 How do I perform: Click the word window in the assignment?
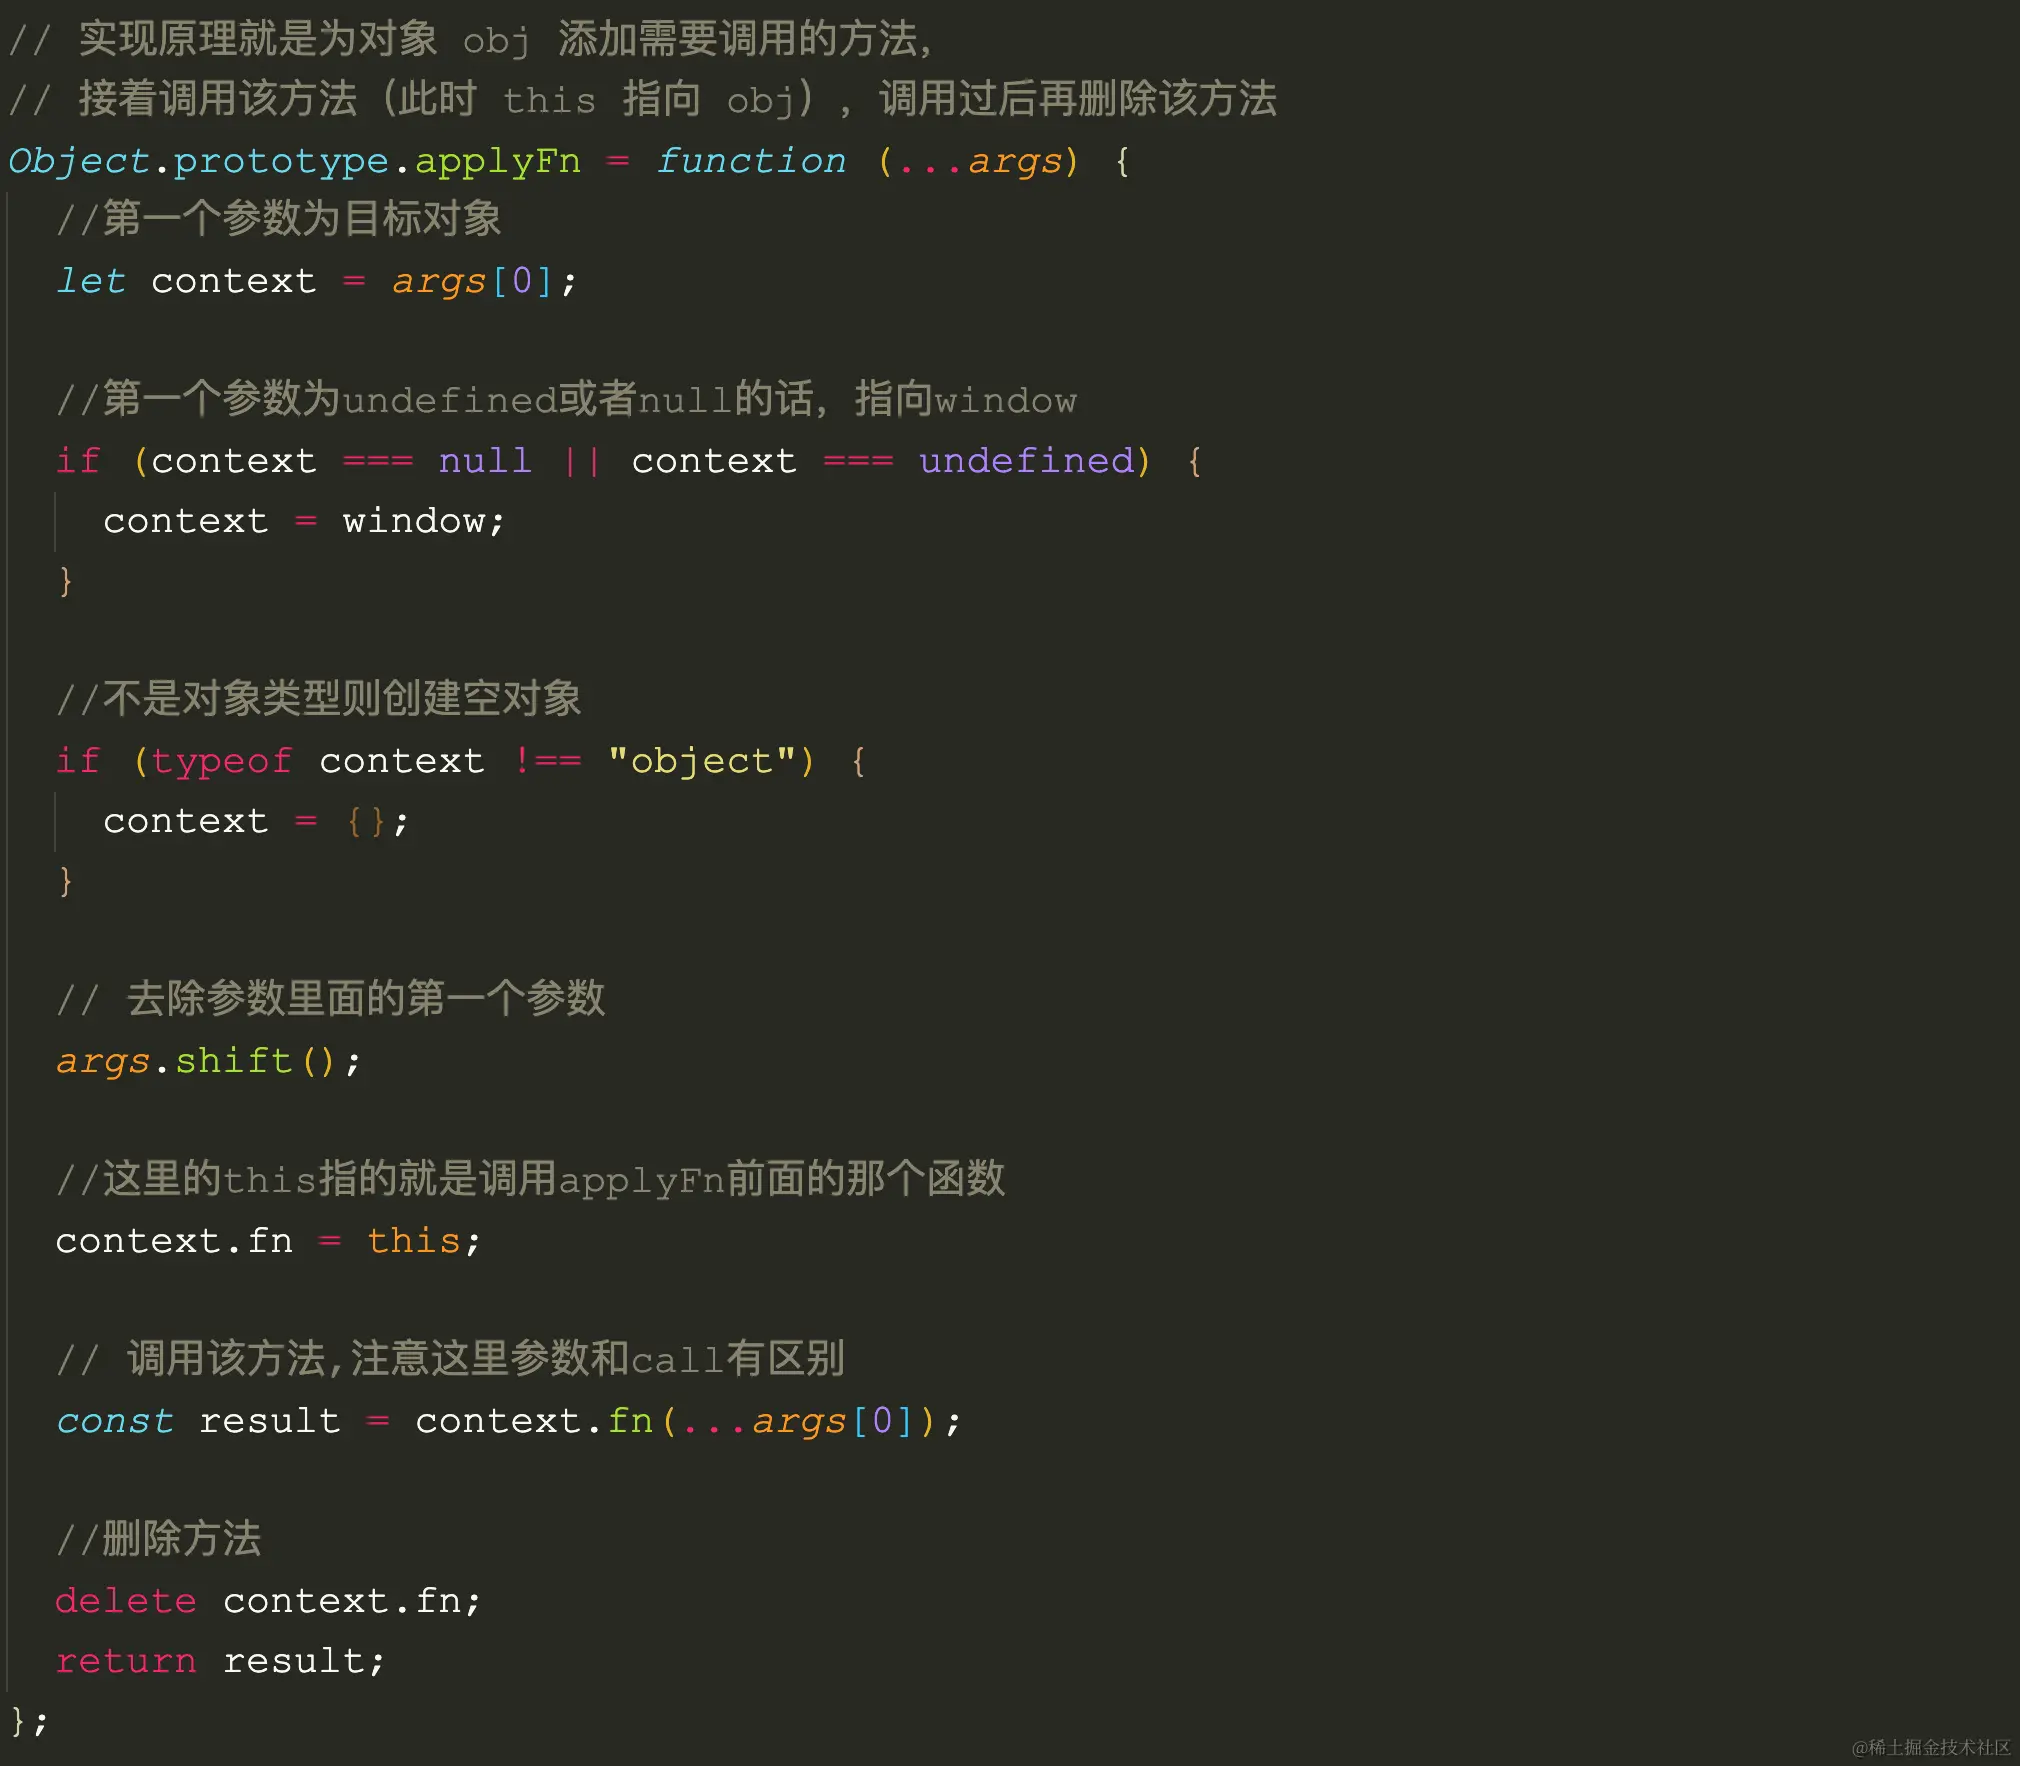414,521
